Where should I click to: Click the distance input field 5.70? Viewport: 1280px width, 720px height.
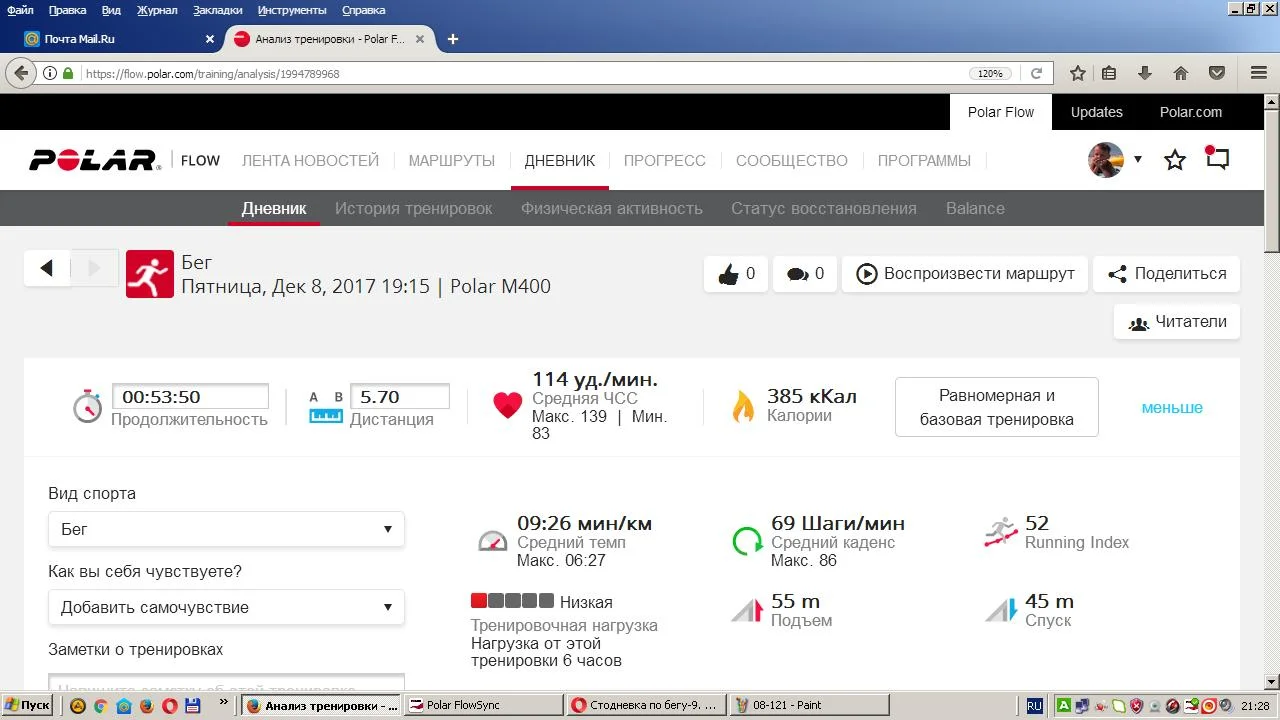pos(400,396)
